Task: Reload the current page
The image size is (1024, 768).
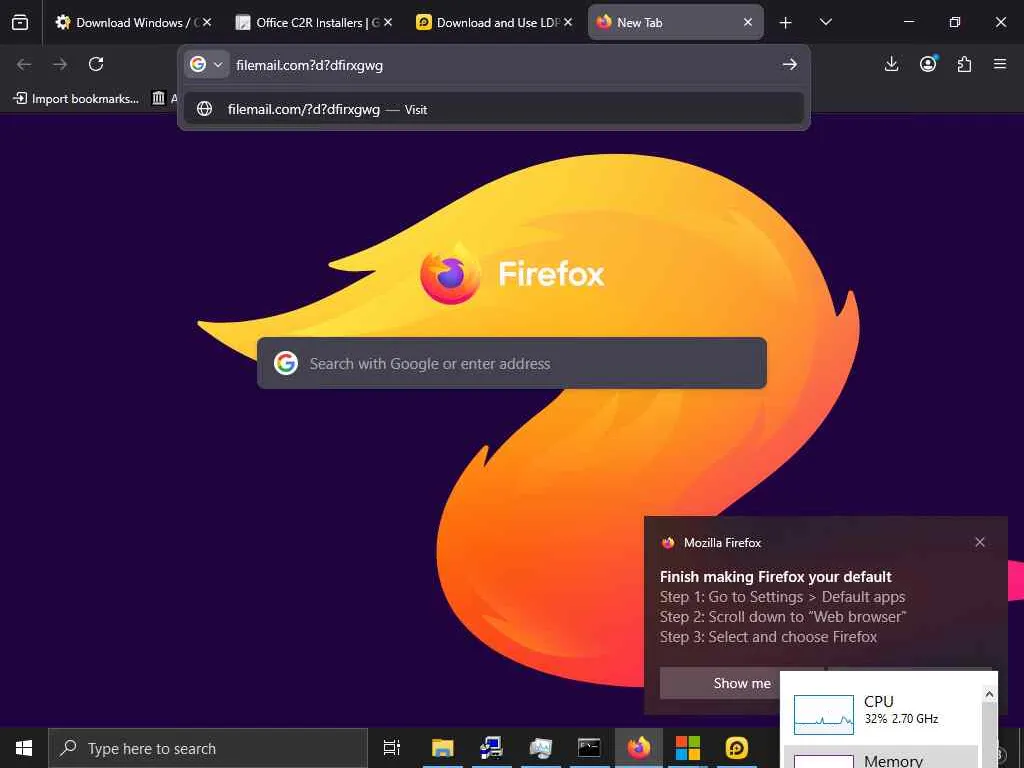Action: 96,64
